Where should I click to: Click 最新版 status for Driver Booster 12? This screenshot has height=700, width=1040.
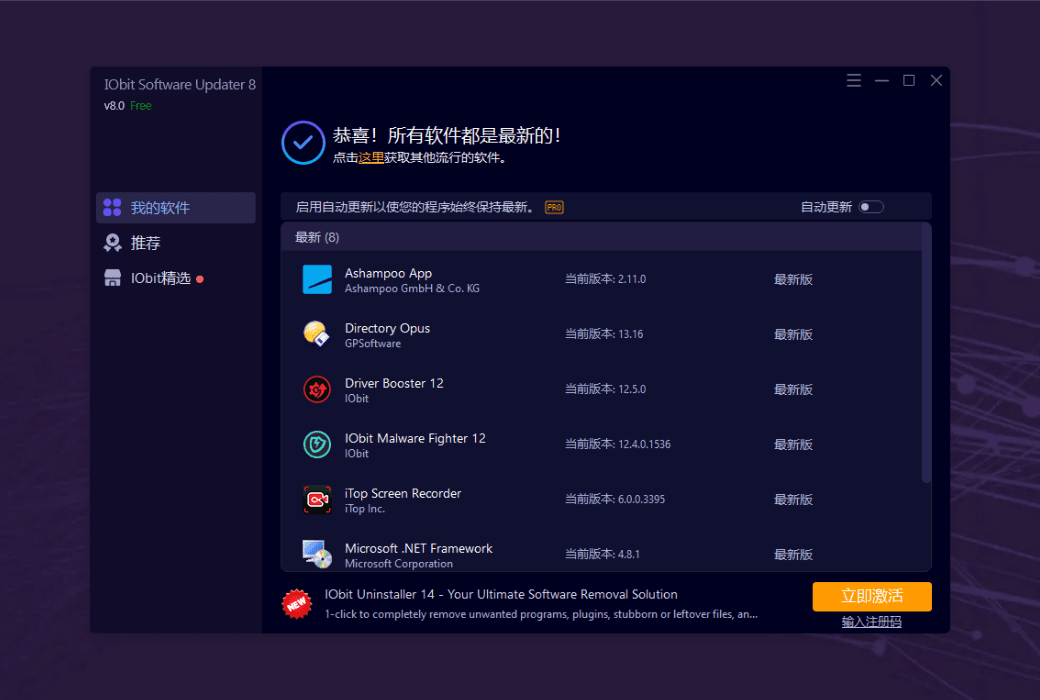[x=793, y=390]
